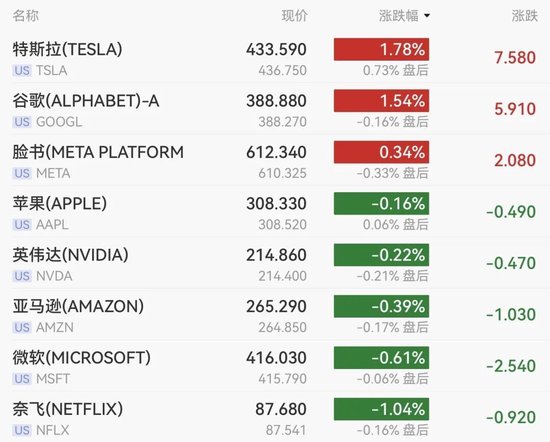
Task: Toggle sort order via 涨跌幅 arrow
Action: point(427,16)
